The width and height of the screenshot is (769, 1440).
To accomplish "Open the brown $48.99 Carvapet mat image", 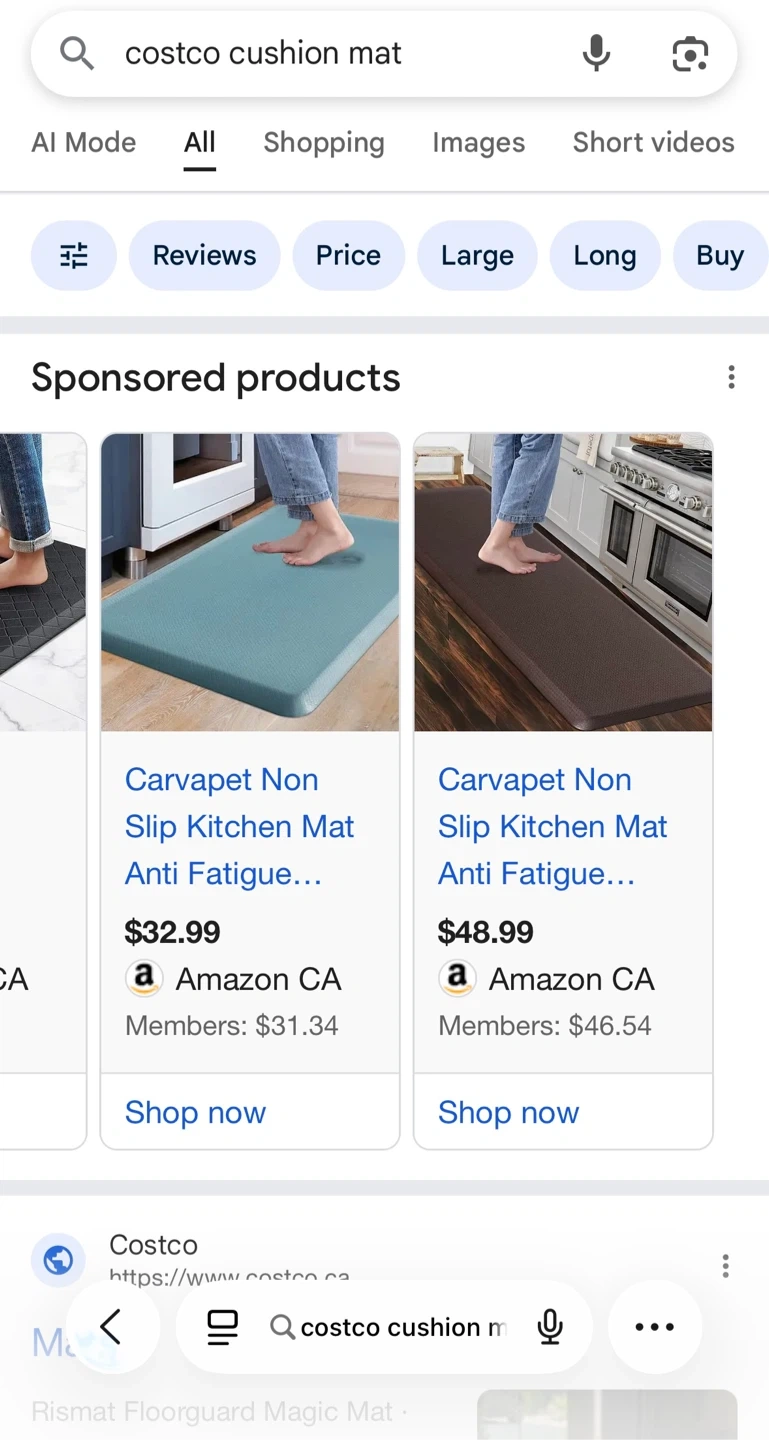I will pyautogui.click(x=563, y=582).
